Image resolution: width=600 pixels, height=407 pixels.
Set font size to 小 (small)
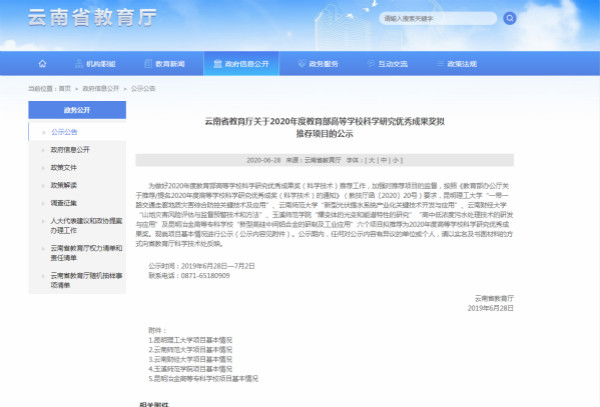[396, 160]
